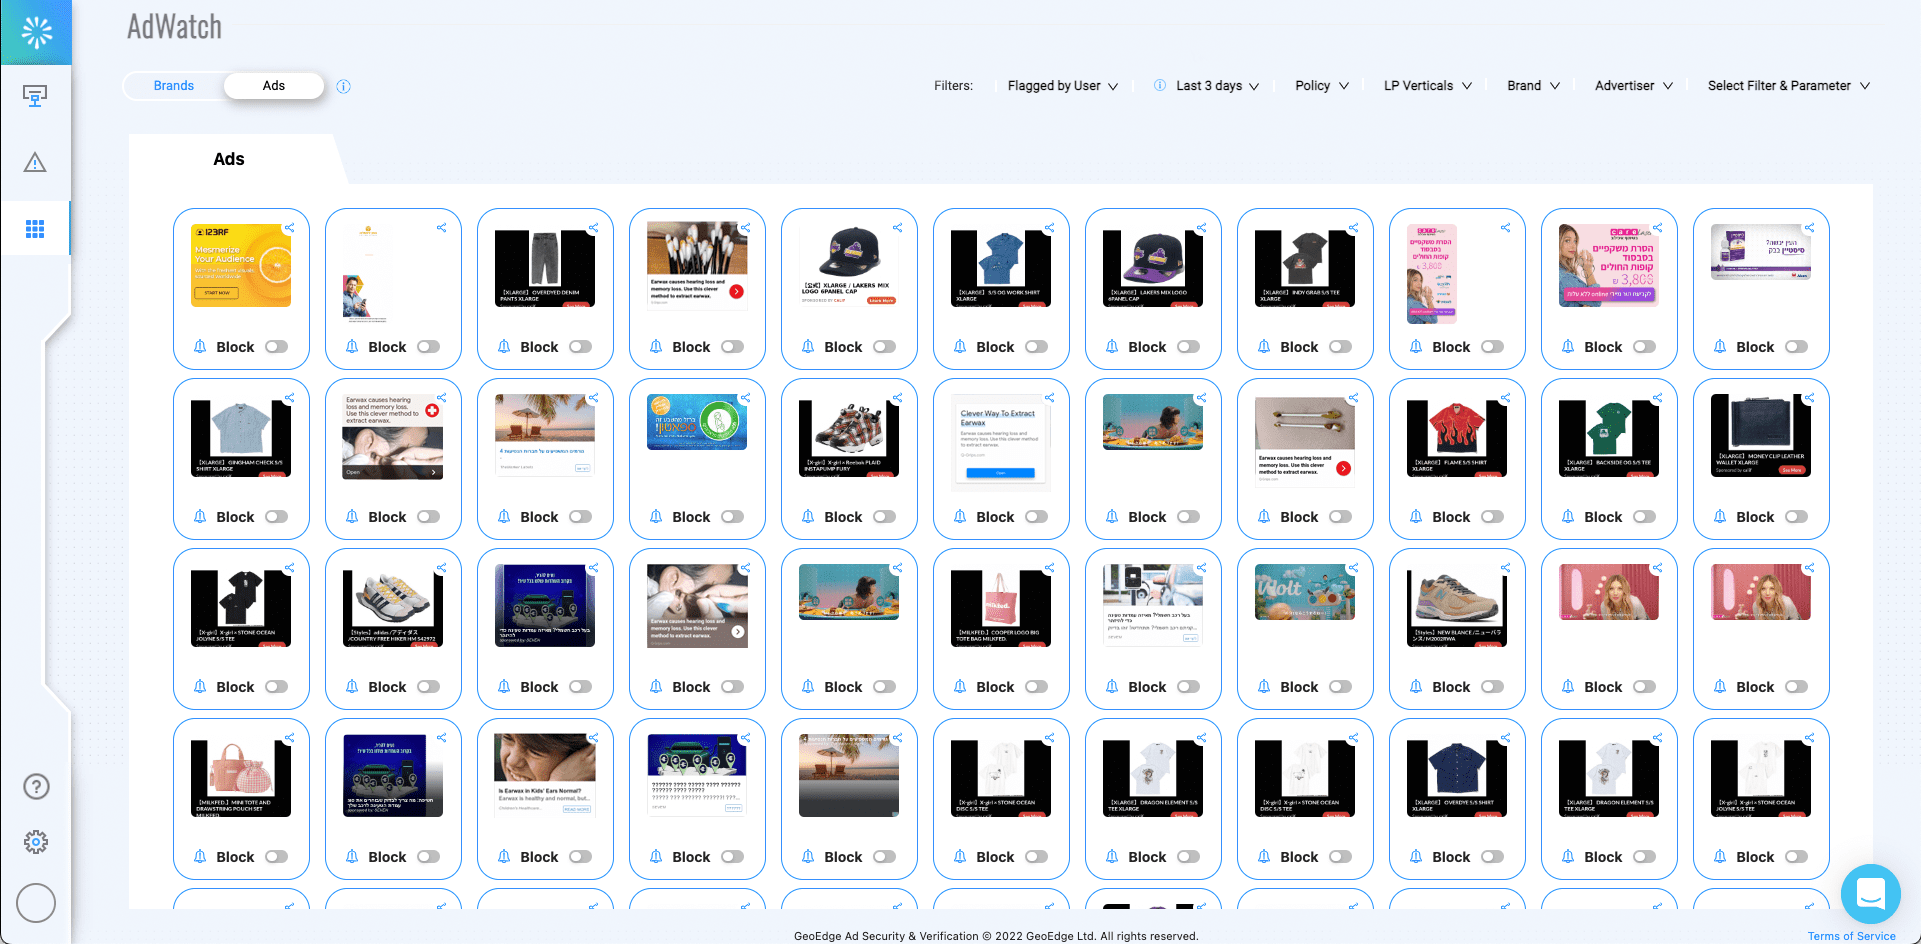This screenshot has width=1921, height=944.
Task: Open the alerts triangle sidebar icon
Action: click(35, 162)
